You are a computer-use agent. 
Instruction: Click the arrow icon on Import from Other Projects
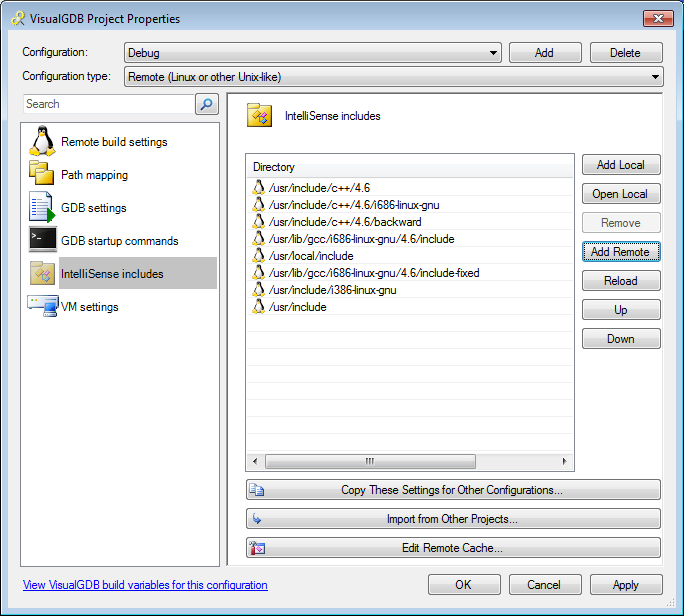tap(256, 519)
